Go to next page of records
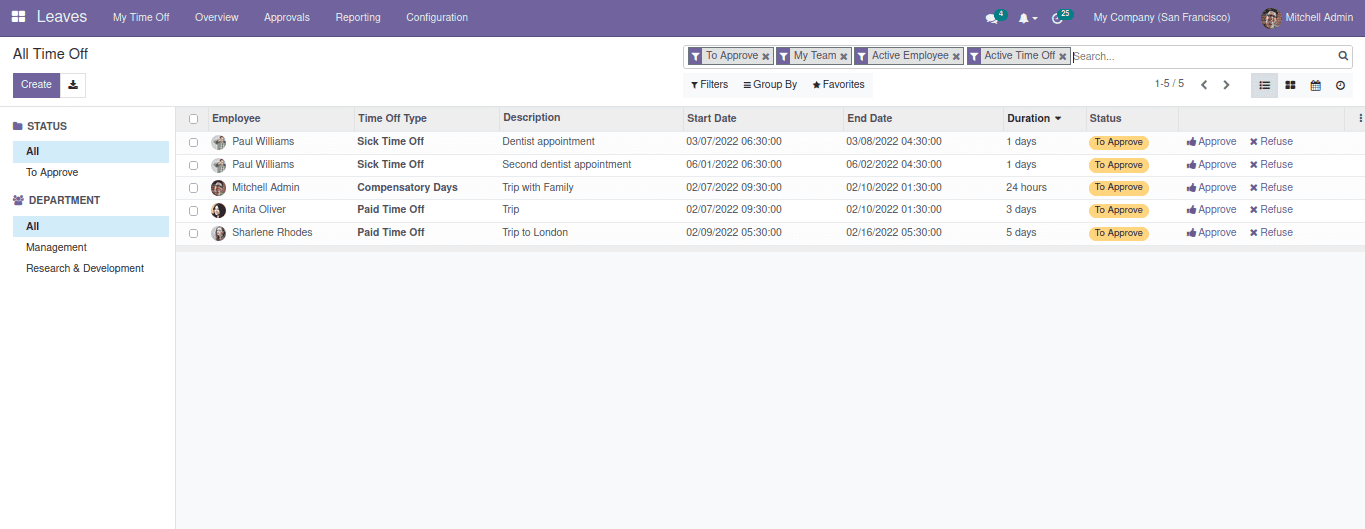 click(x=1226, y=85)
